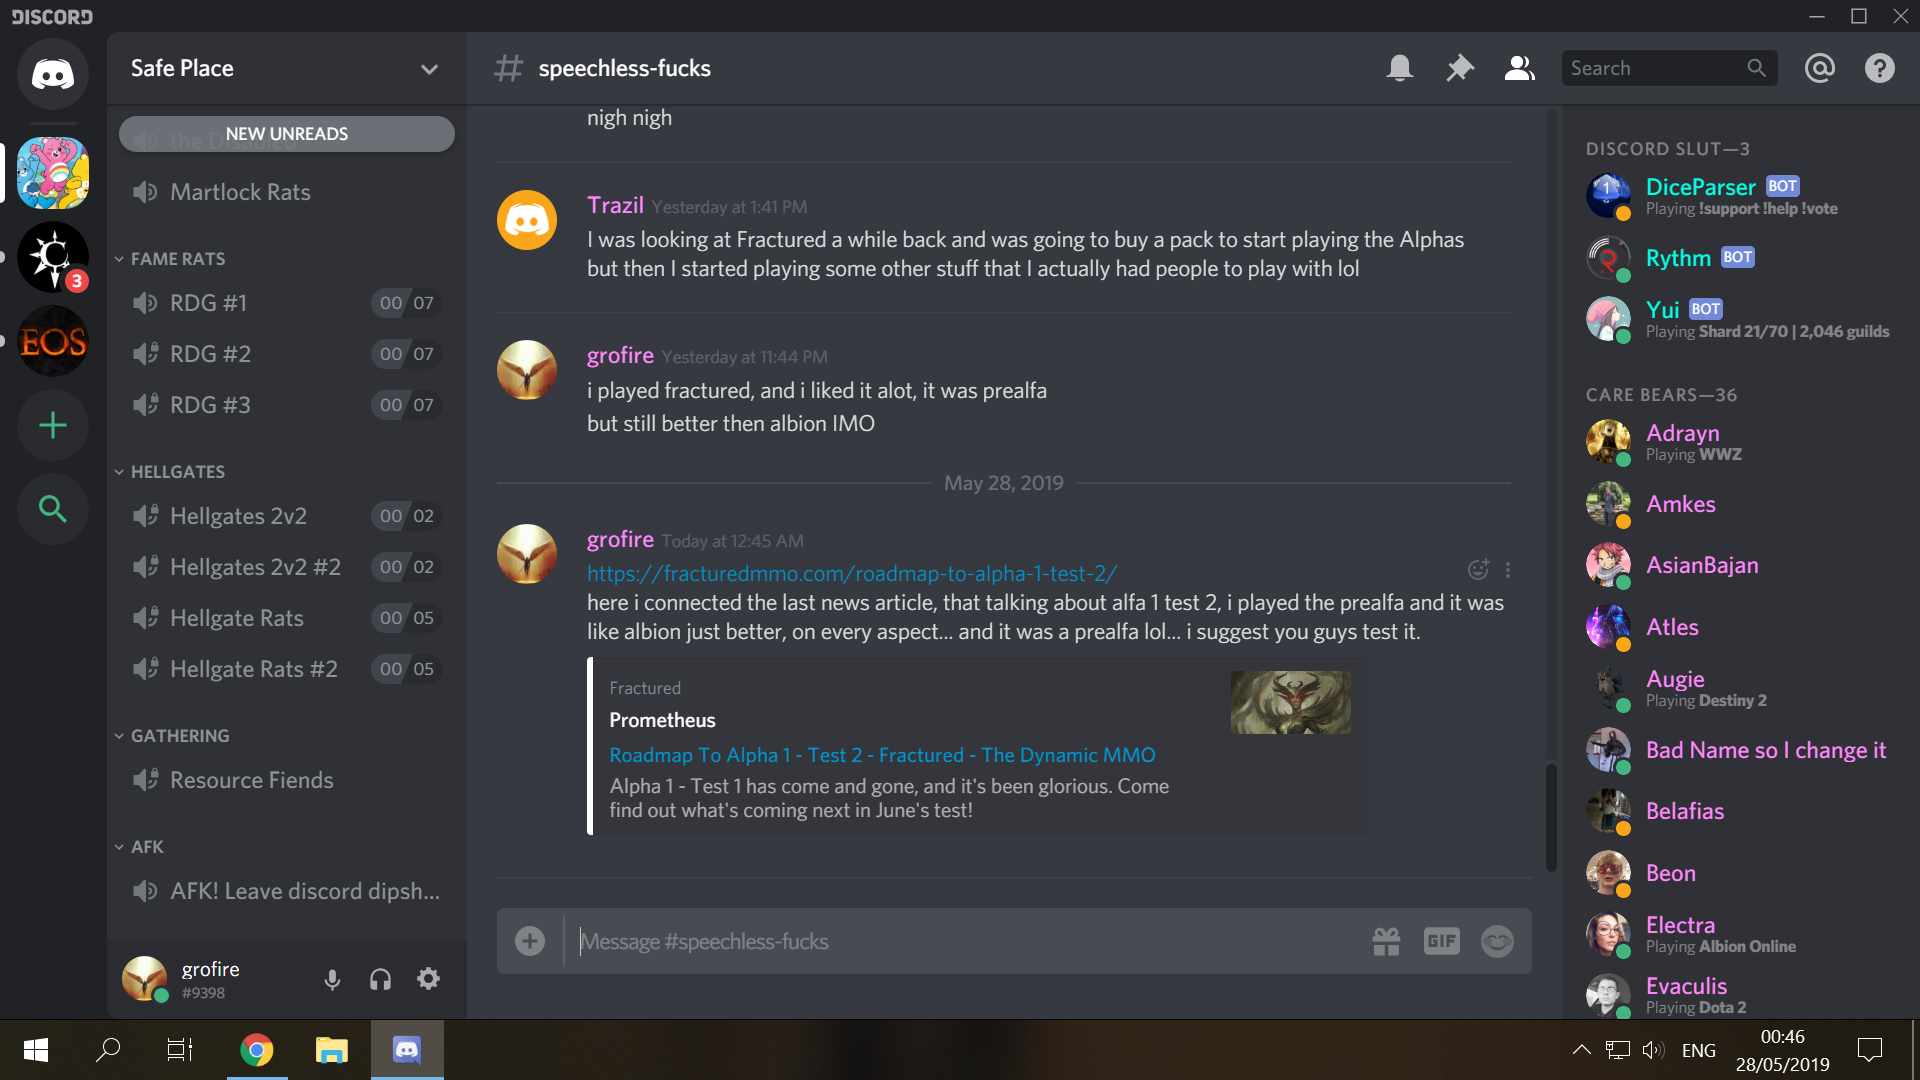Image resolution: width=1920 pixels, height=1080 pixels.
Task: Join the RDG #2 voice channel
Action: (286, 354)
